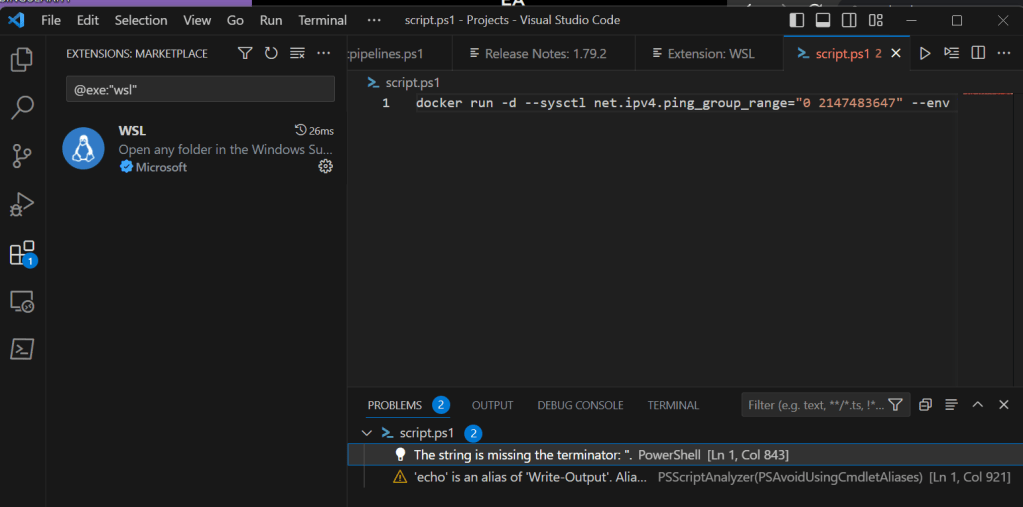Open the Explorer view in activity bar

22,59
